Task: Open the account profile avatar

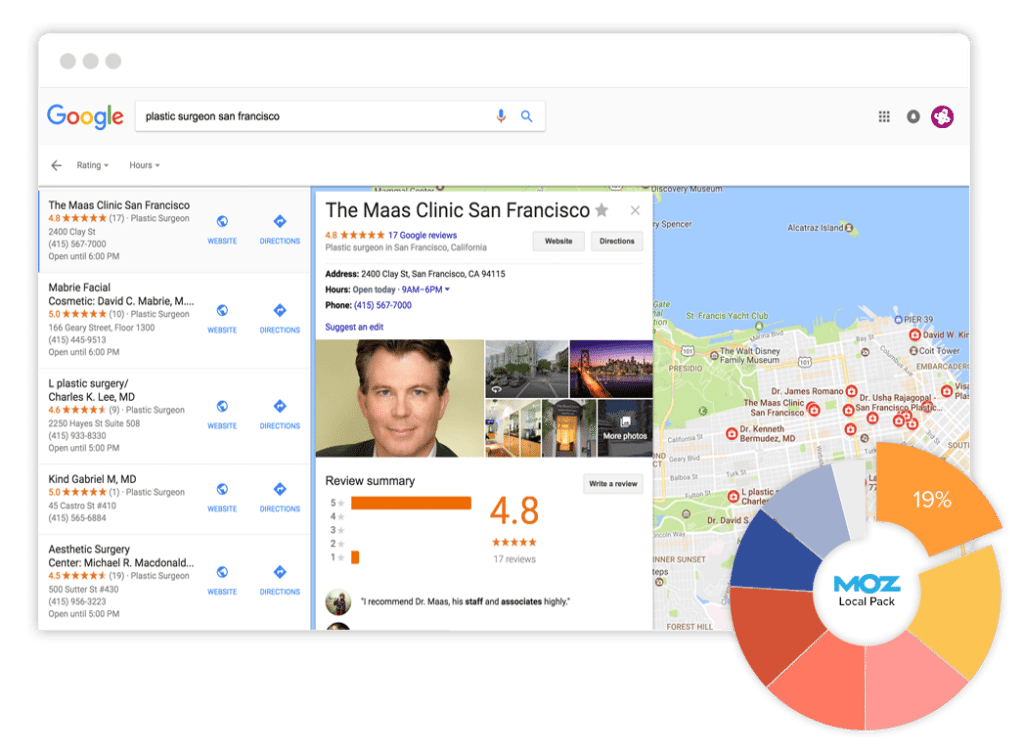Action: 942,116
